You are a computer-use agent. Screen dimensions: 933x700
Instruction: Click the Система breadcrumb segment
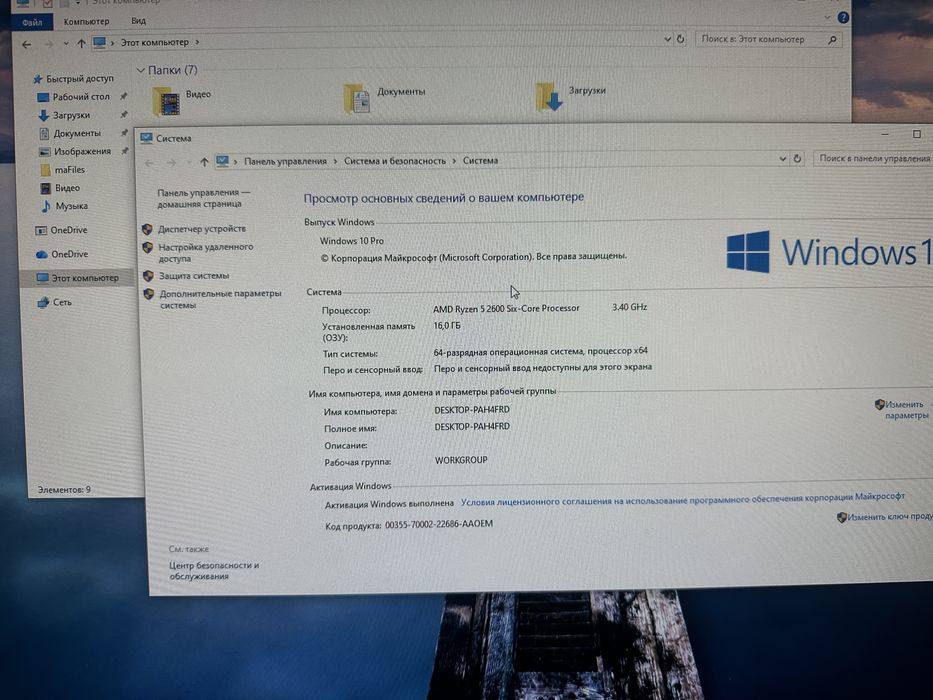point(480,160)
